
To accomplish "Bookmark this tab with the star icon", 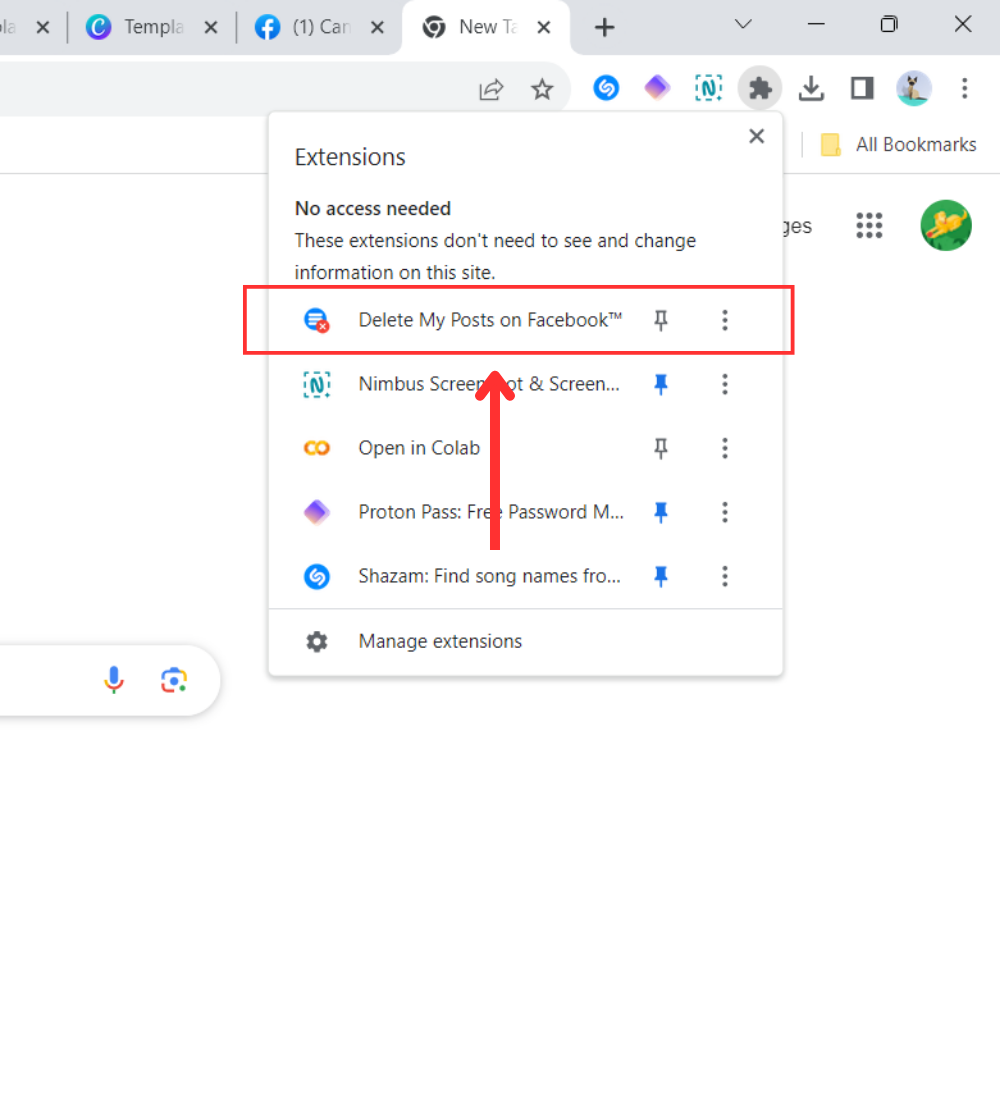I will (x=542, y=89).
